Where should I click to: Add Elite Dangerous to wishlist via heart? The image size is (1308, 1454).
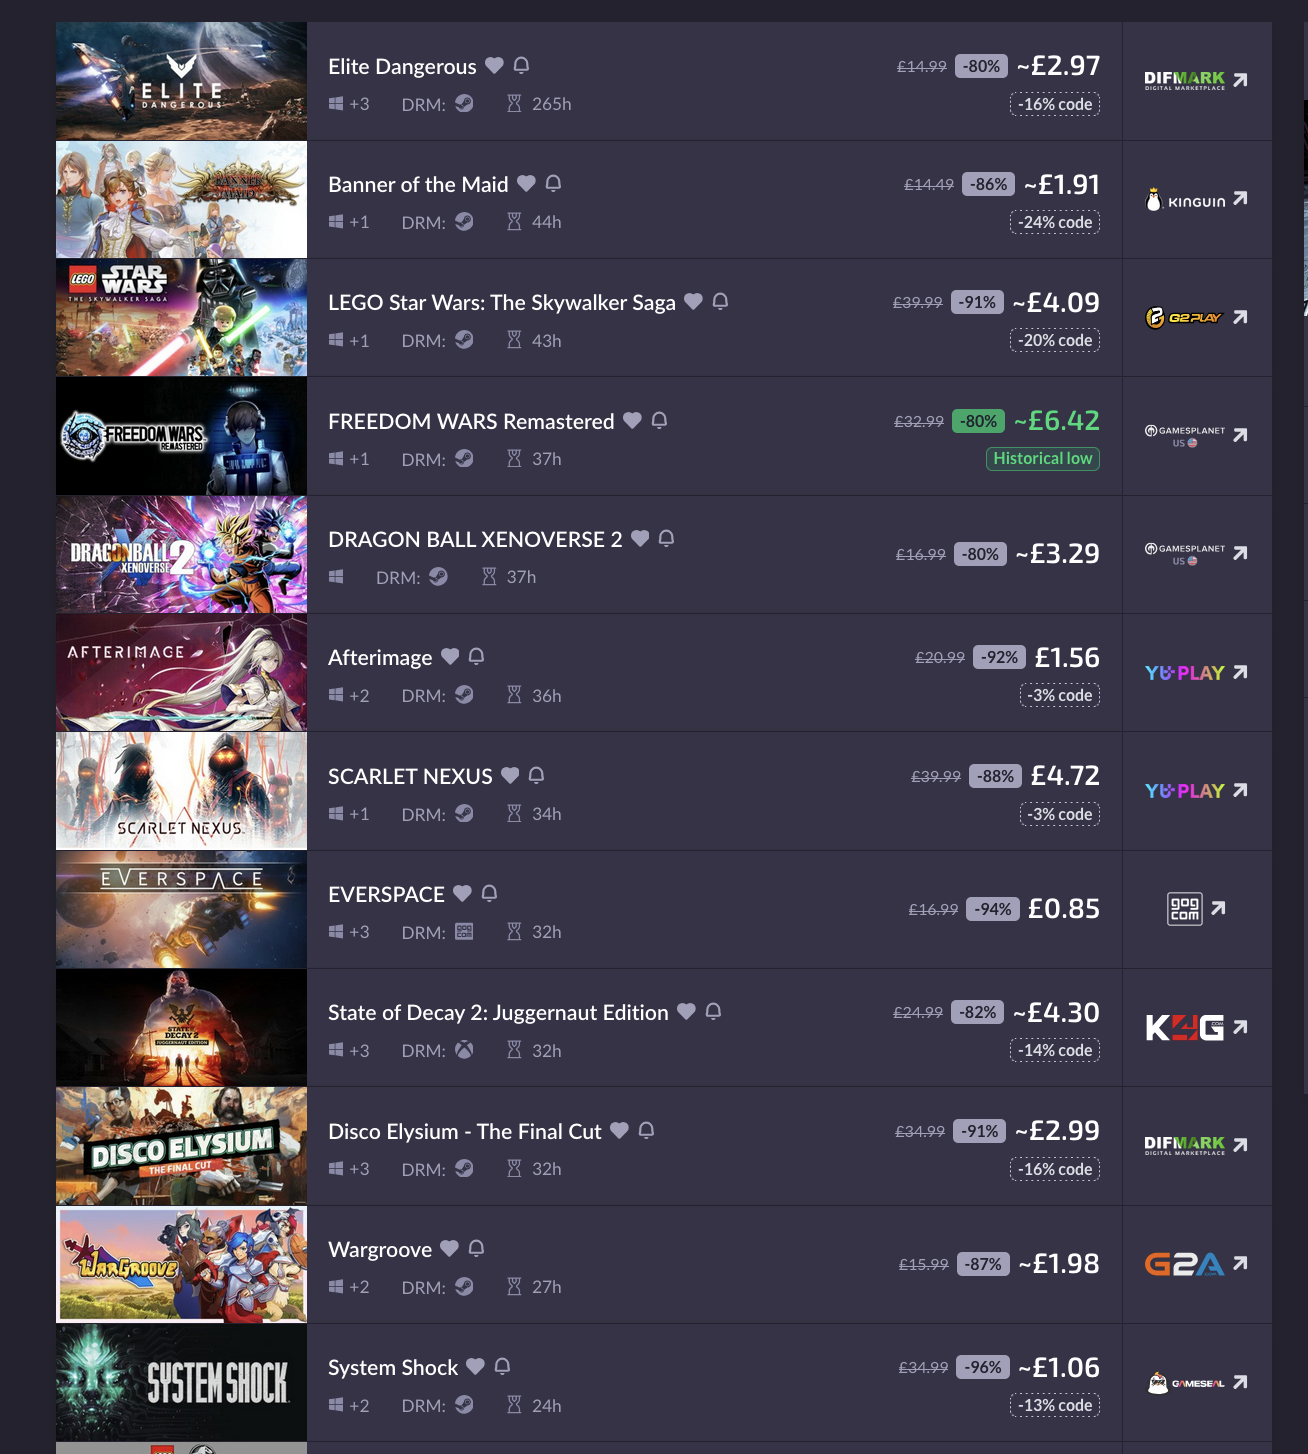494,66
